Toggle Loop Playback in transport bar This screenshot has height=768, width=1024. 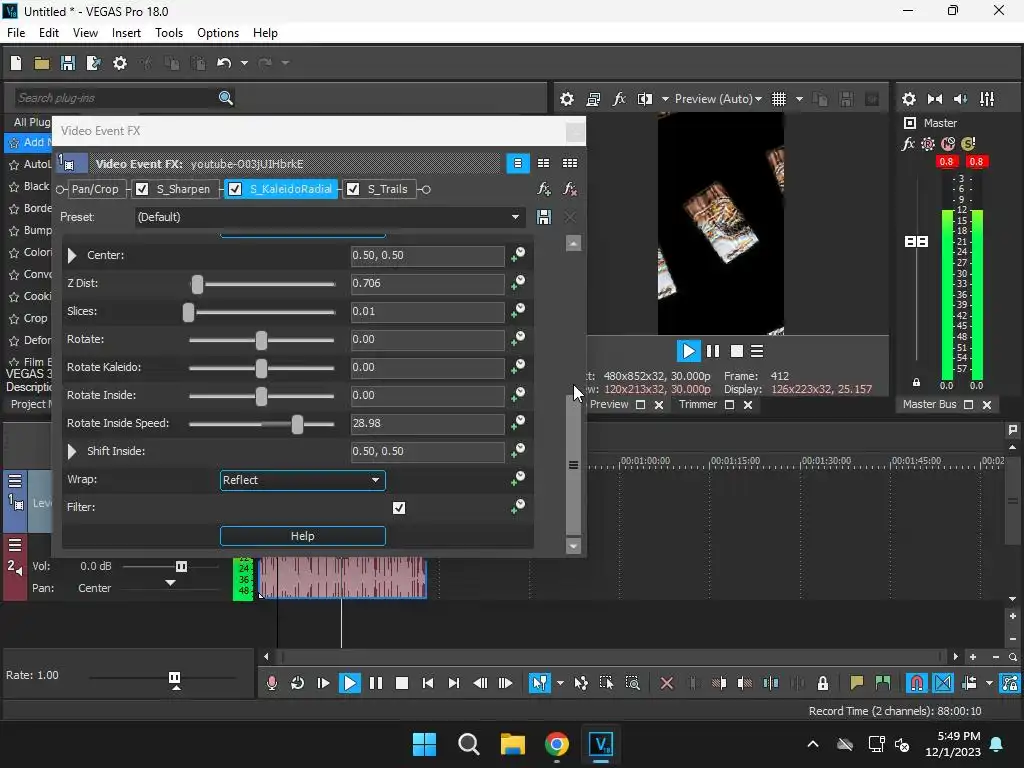[297, 683]
